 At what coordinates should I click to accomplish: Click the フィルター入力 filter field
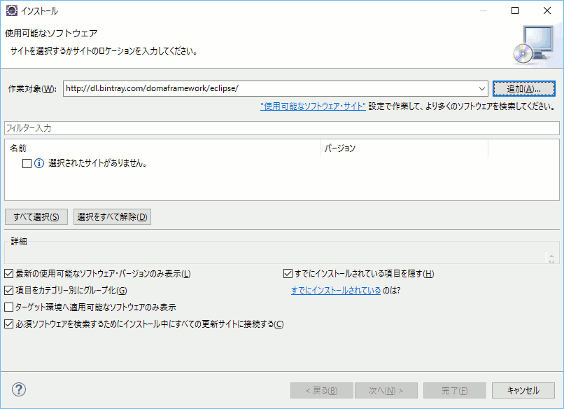pos(282,128)
